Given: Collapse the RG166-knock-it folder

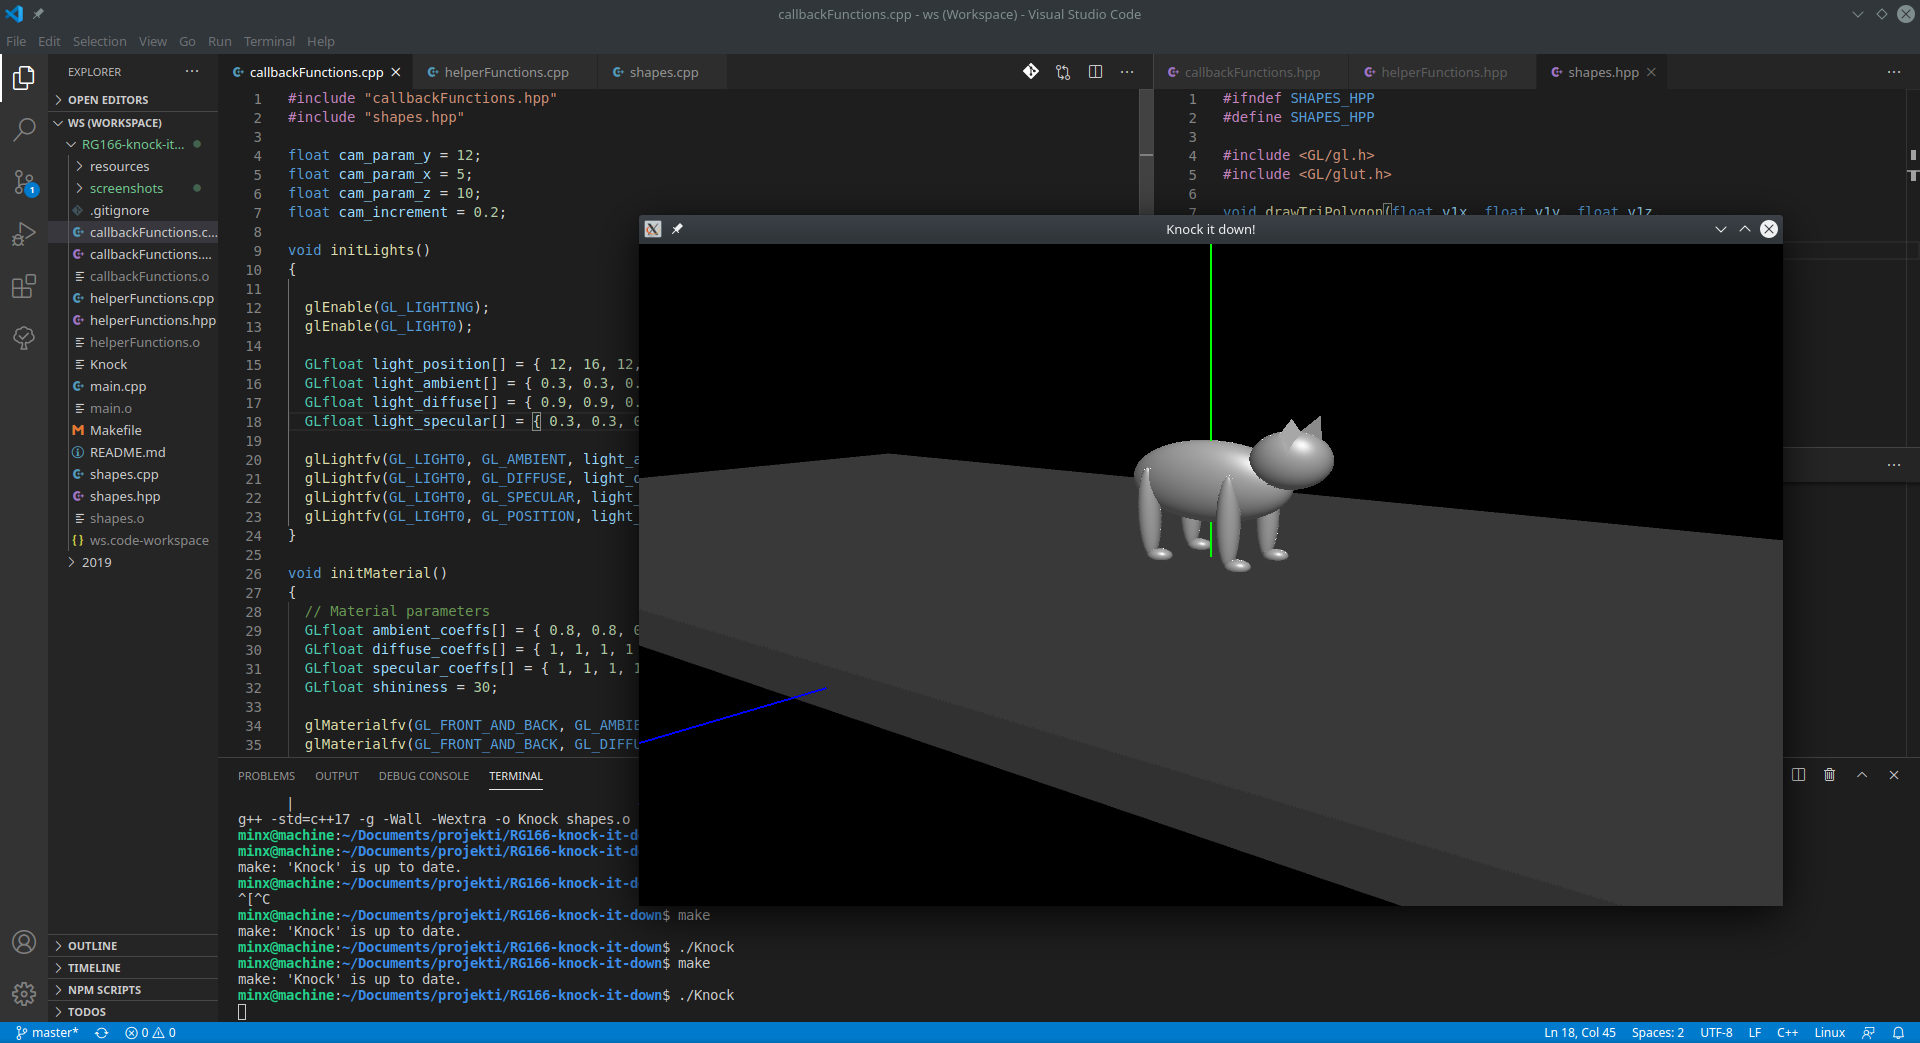Looking at the screenshot, I should (133, 145).
